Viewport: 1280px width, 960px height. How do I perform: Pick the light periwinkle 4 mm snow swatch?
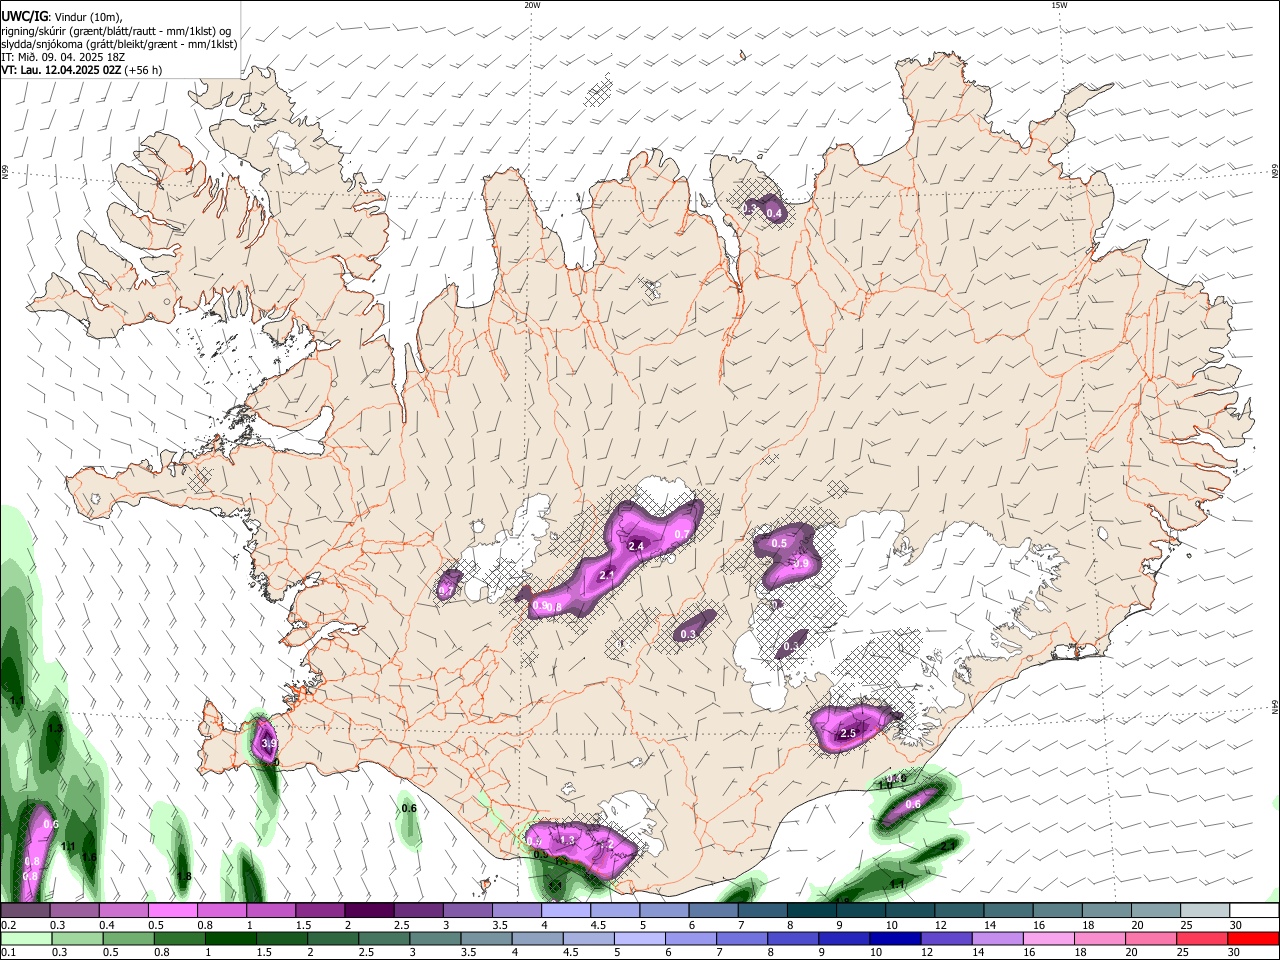pos(564,911)
